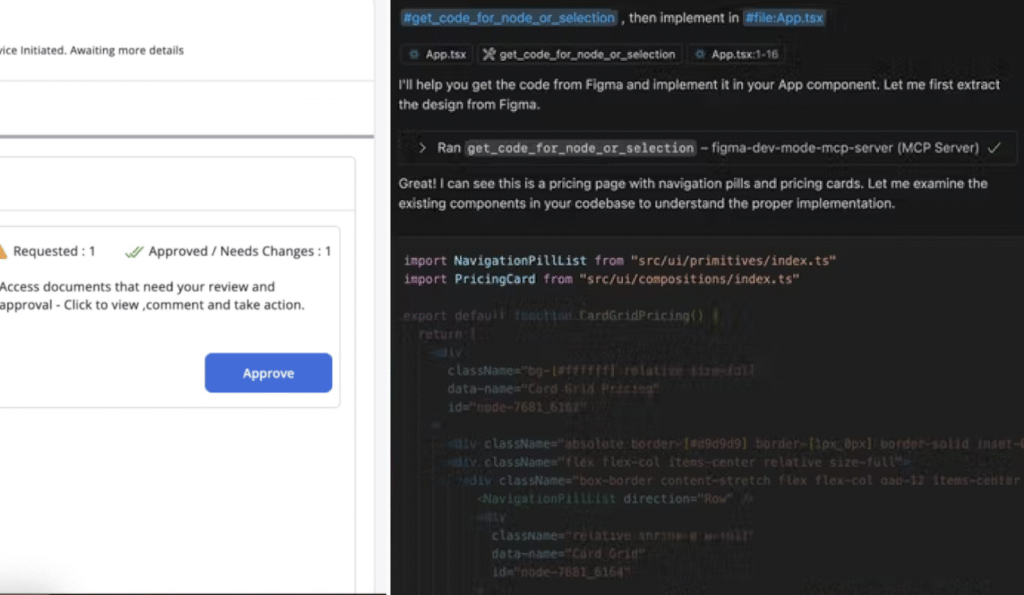Image resolution: width=1024 pixels, height=595 pixels.
Task: Click the export default function CardGridPricing line
Action: pyautogui.click(x=560, y=315)
